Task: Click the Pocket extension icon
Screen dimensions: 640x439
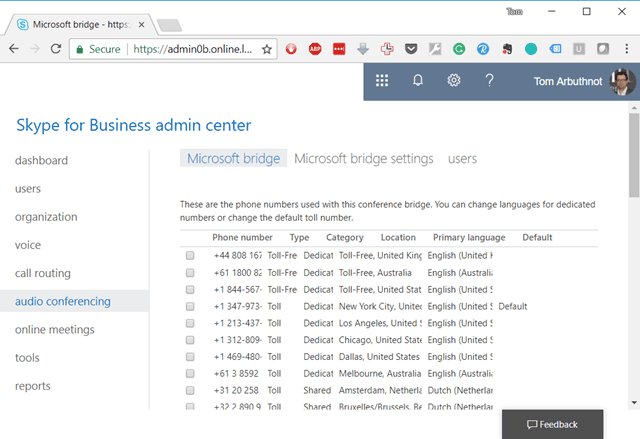Action: click(x=411, y=49)
